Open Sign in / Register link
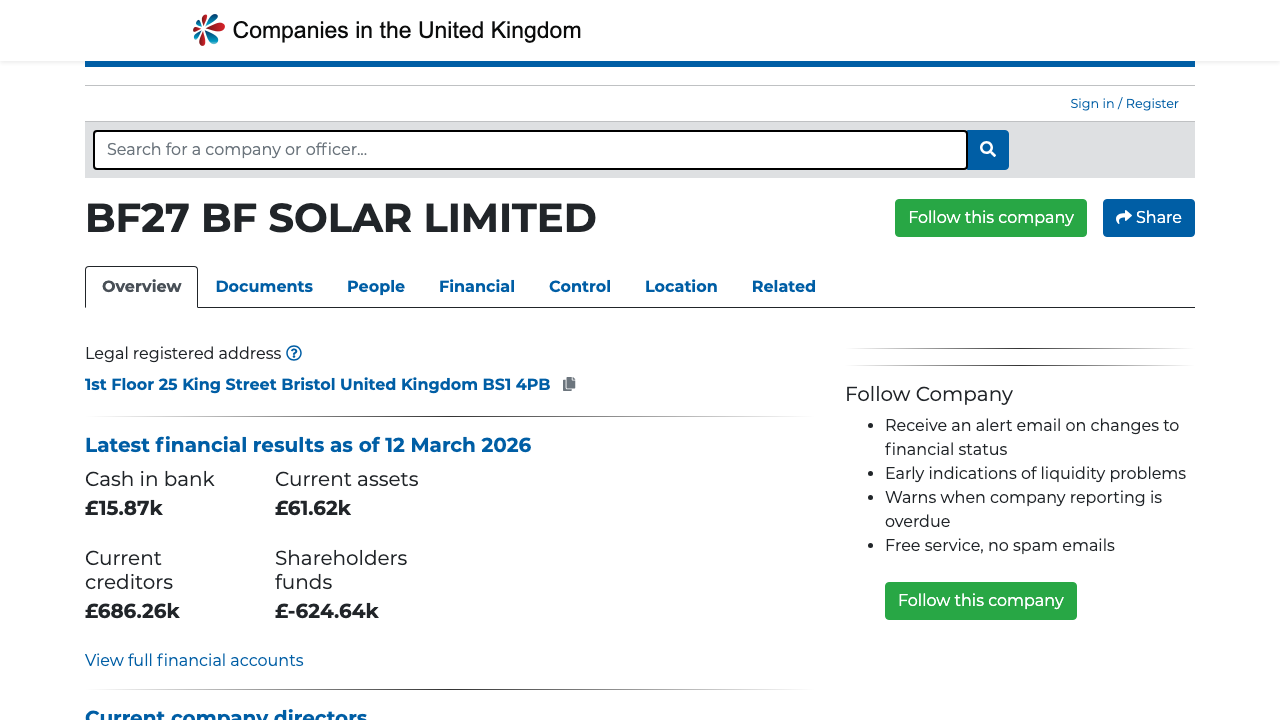 [1124, 104]
